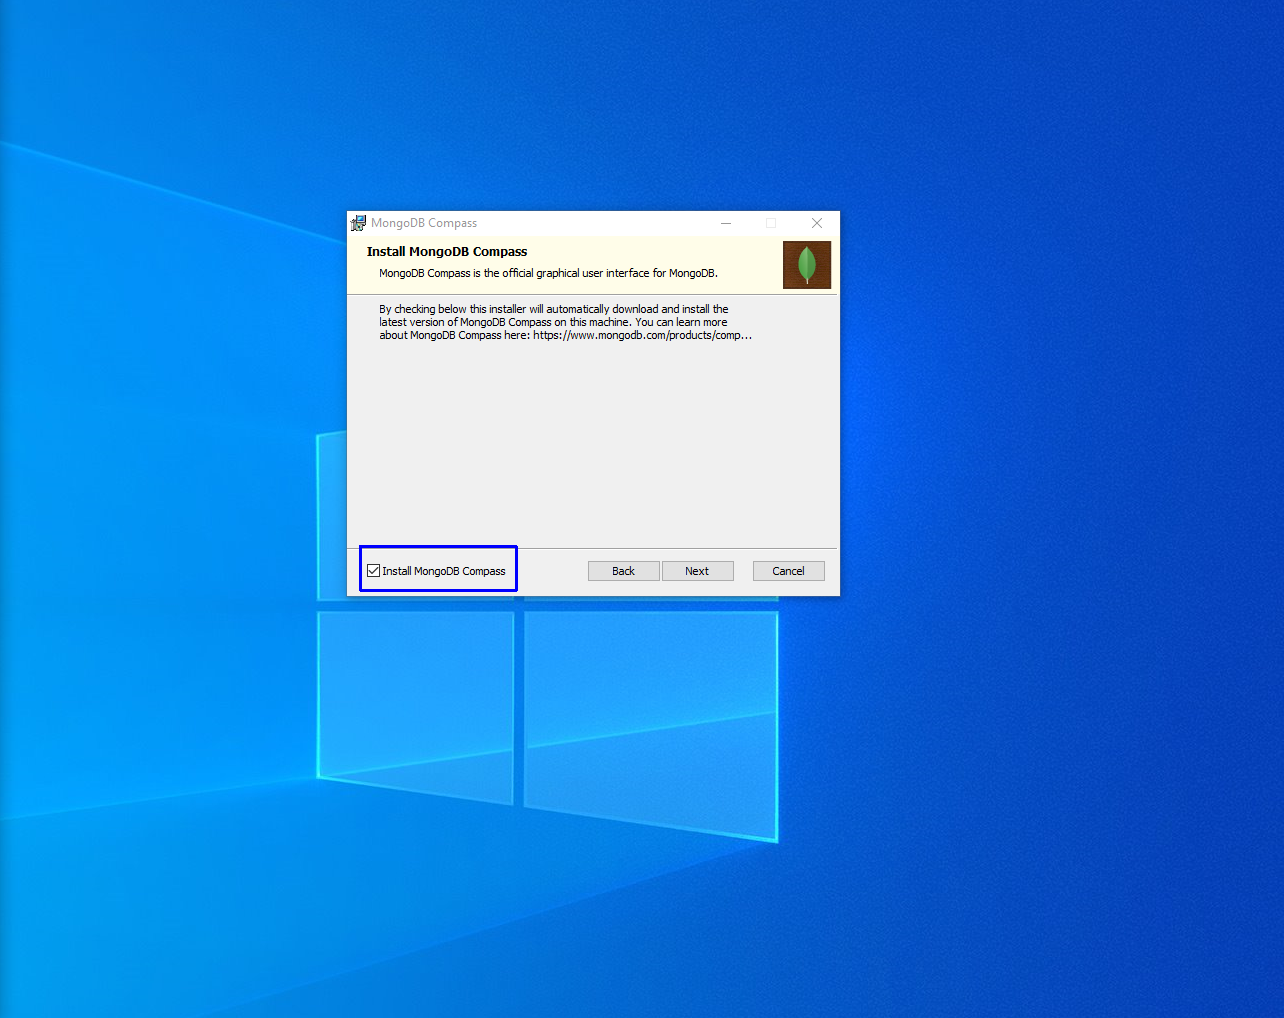Click the mongodb.com products URL text
Screen dimensions: 1284x1018
click(642, 336)
